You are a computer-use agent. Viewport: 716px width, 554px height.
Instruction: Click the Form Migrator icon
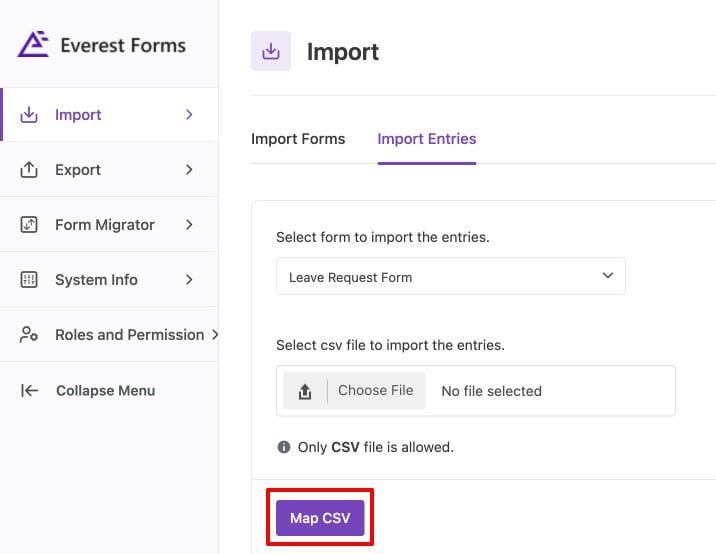click(29, 225)
